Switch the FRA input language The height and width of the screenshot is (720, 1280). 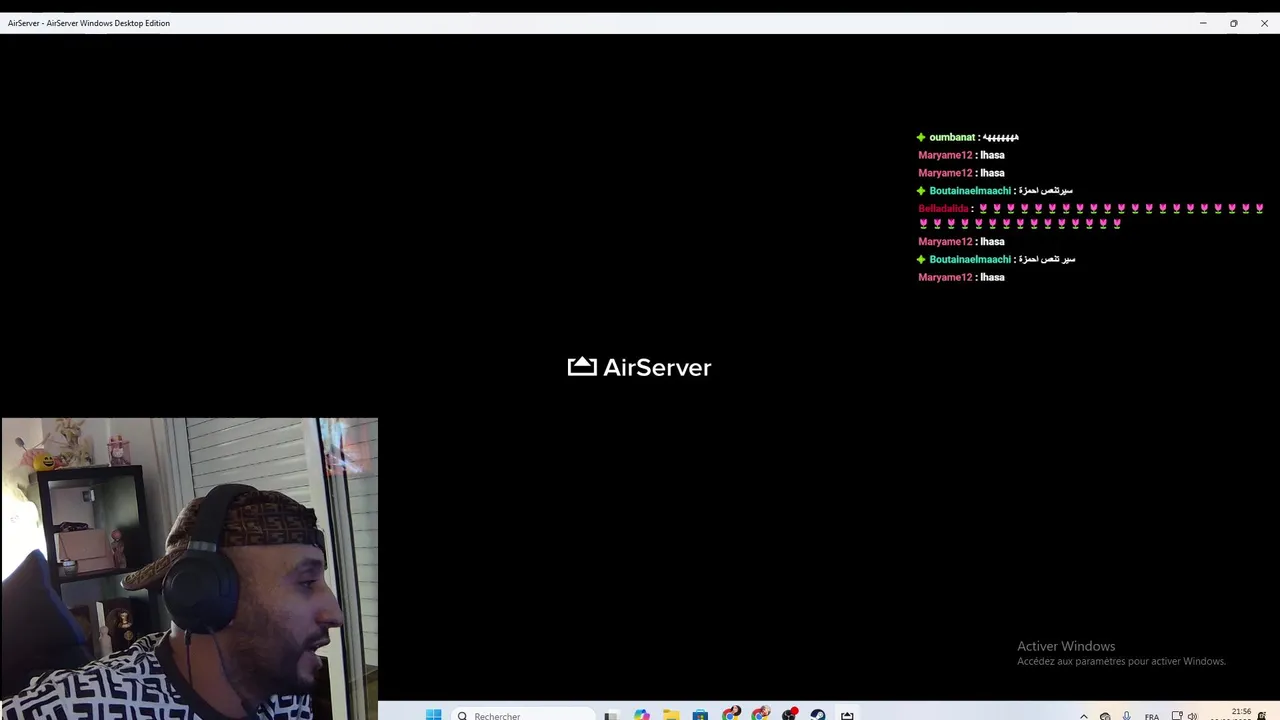(1152, 716)
